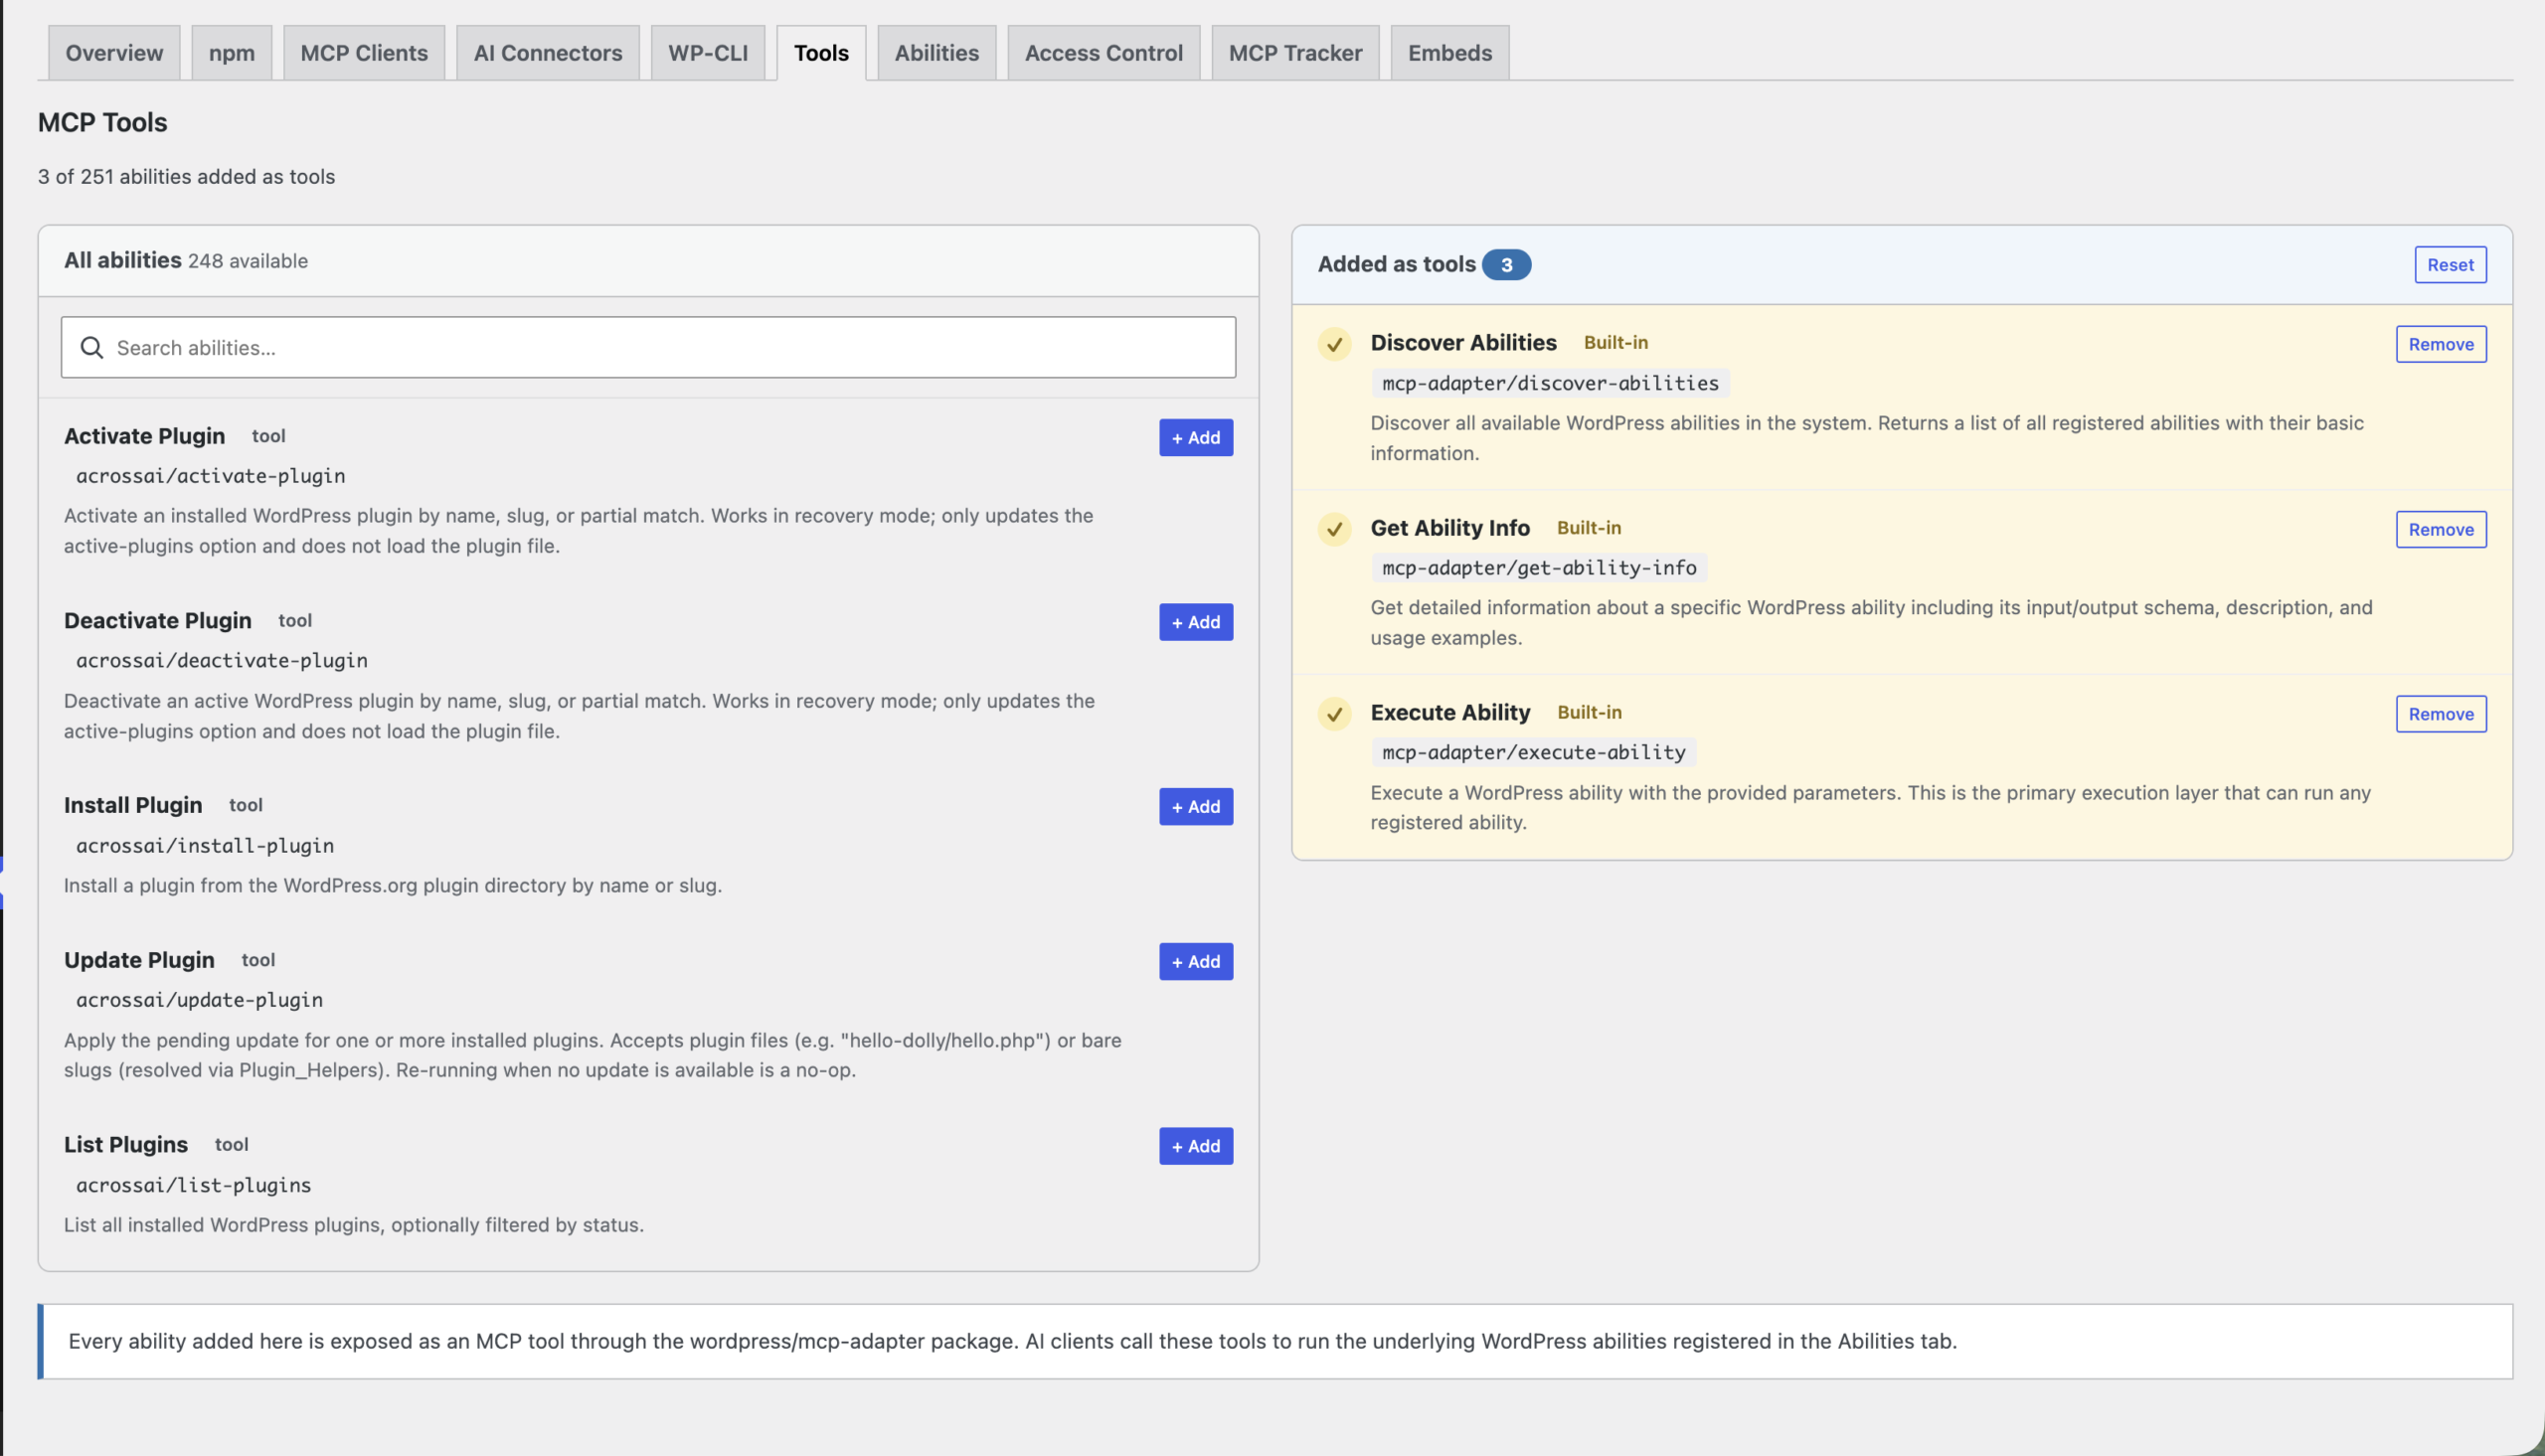This screenshot has height=1456, width=2545.
Task: Add the List Plugins ability
Action: tap(1196, 1146)
